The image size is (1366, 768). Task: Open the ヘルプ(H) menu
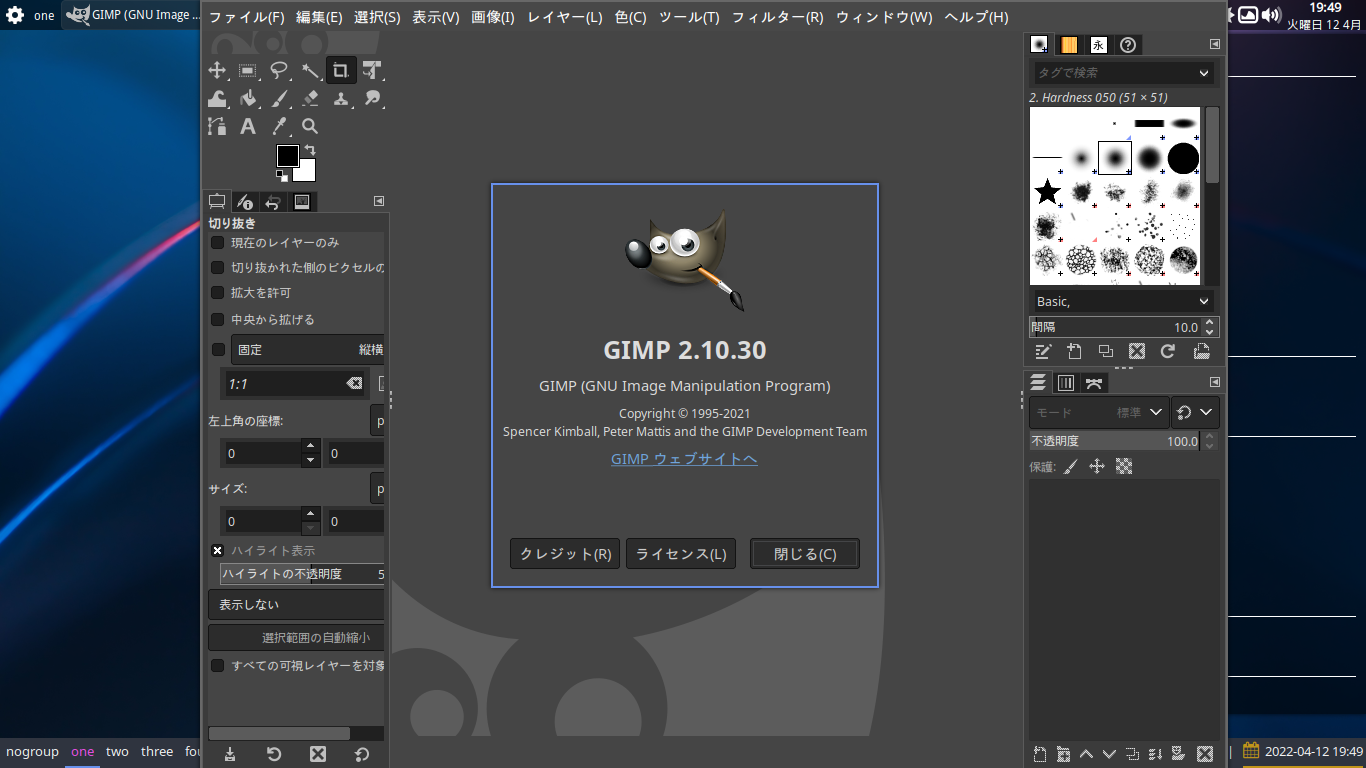click(976, 17)
